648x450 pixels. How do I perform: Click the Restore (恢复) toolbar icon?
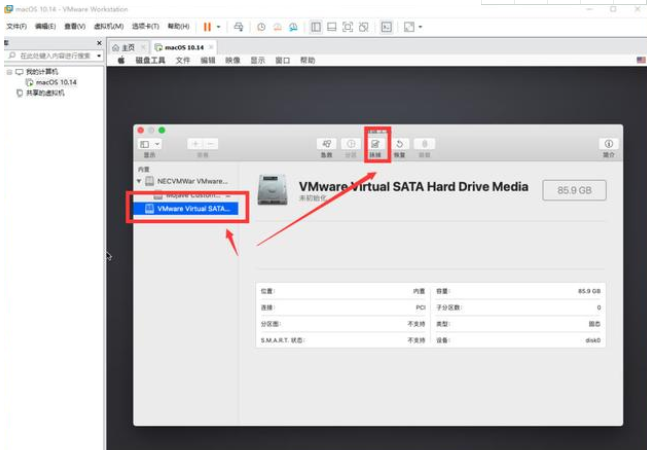400,145
